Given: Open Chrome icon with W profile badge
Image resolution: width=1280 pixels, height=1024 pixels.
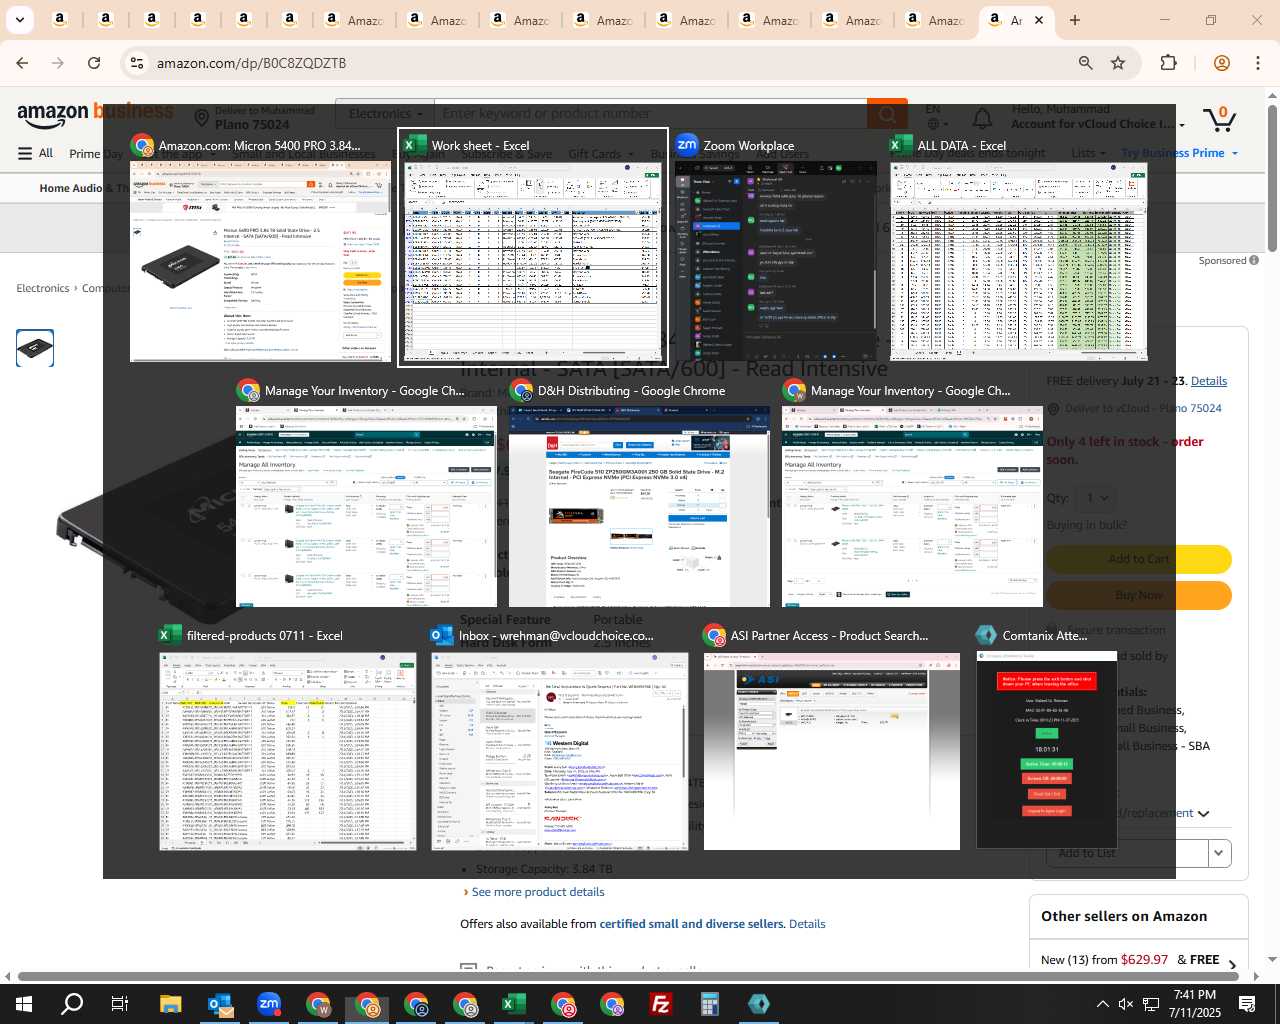Looking at the screenshot, I should pyautogui.click(x=318, y=1004).
